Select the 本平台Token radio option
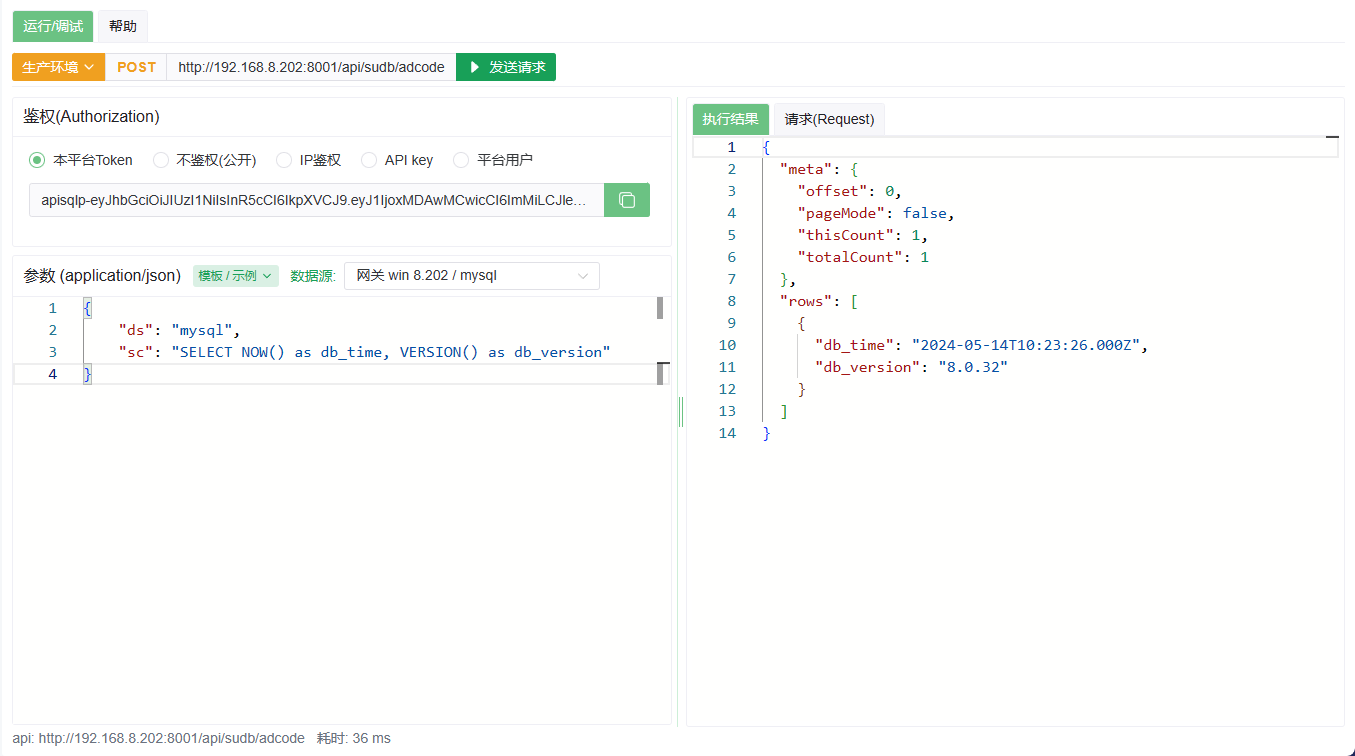This screenshot has height=756, width=1355. [x=37, y=160]
